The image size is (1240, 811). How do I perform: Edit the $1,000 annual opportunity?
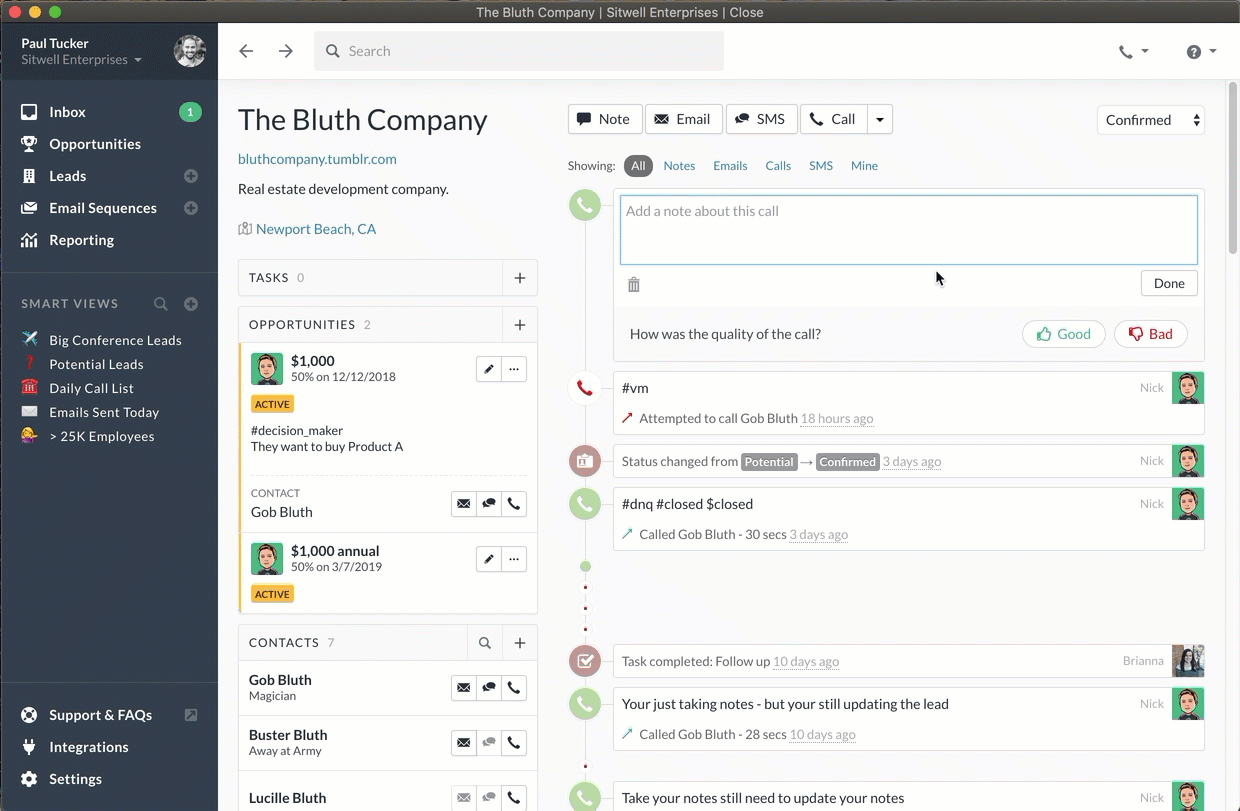[x=488, y=559]
